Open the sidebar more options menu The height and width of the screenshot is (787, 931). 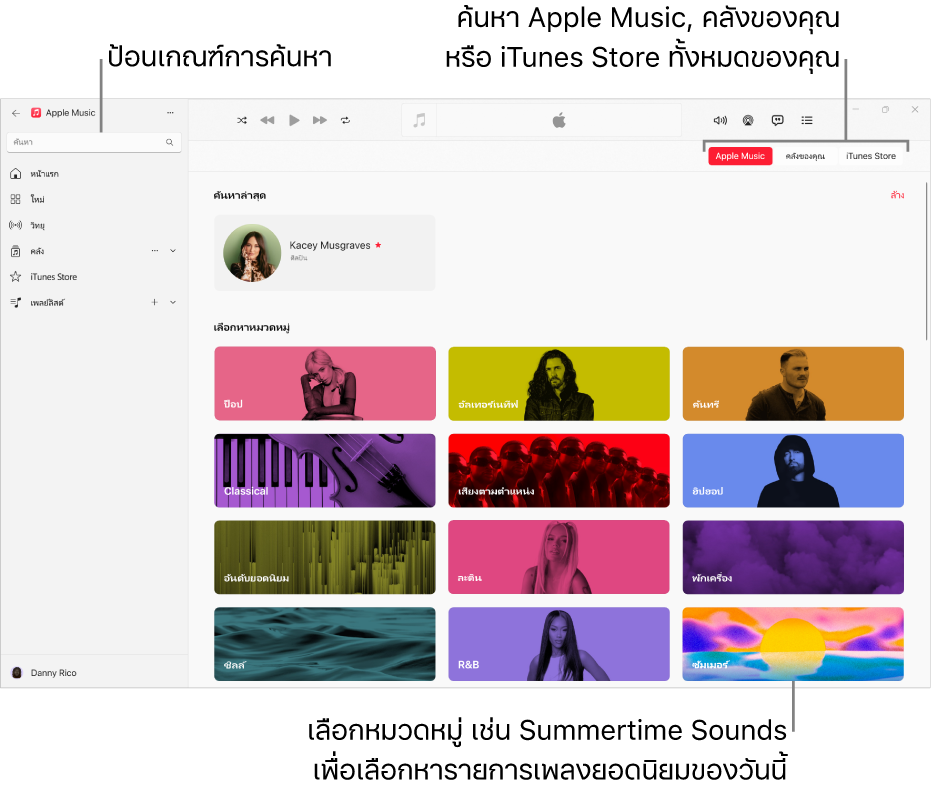(170, 112)
